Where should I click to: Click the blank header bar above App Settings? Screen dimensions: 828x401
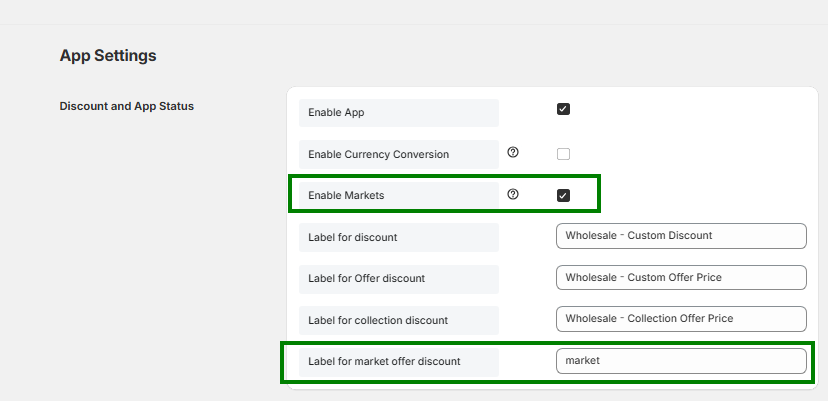[x=414, y=12]
